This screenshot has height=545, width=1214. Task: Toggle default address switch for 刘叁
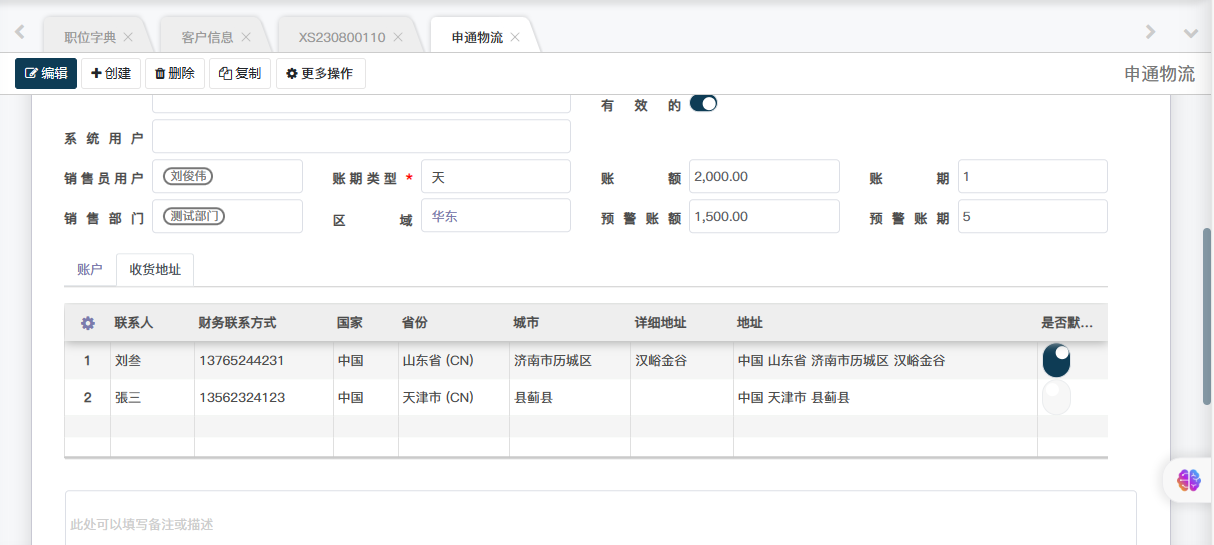tap(1056, 360)
